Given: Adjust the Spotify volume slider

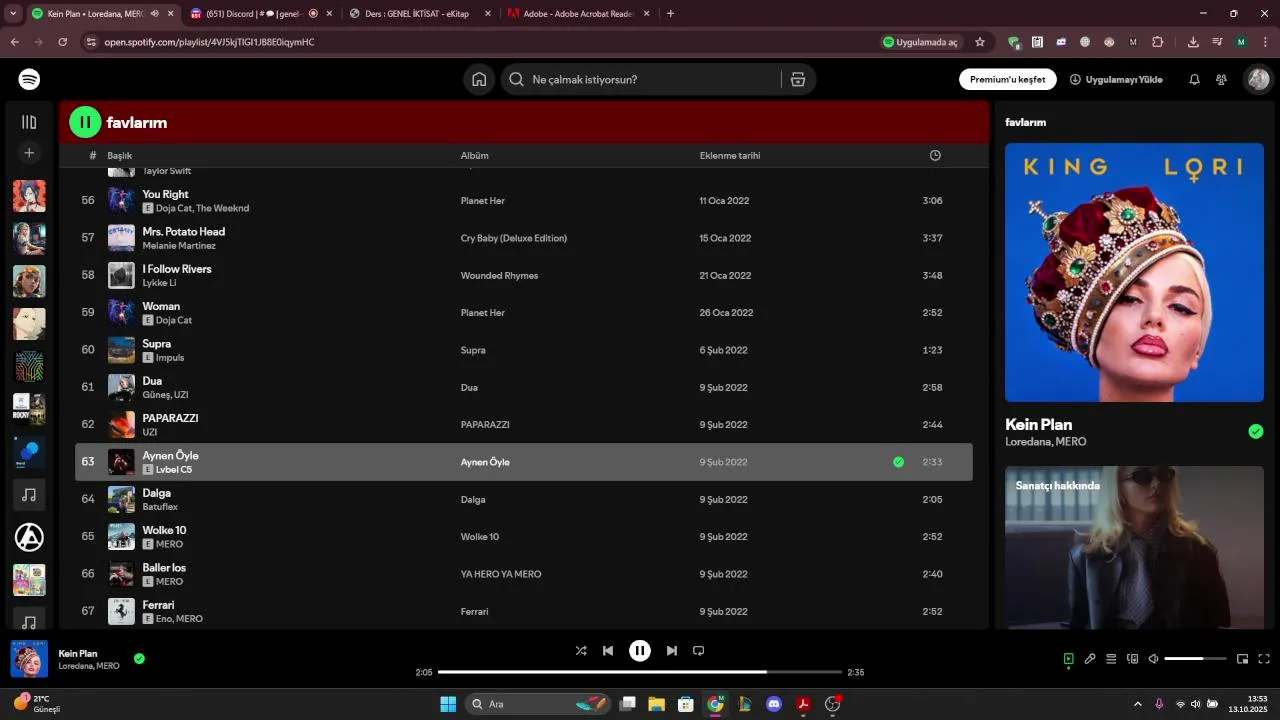Looking at the screenshot, I should [1195, 659].
